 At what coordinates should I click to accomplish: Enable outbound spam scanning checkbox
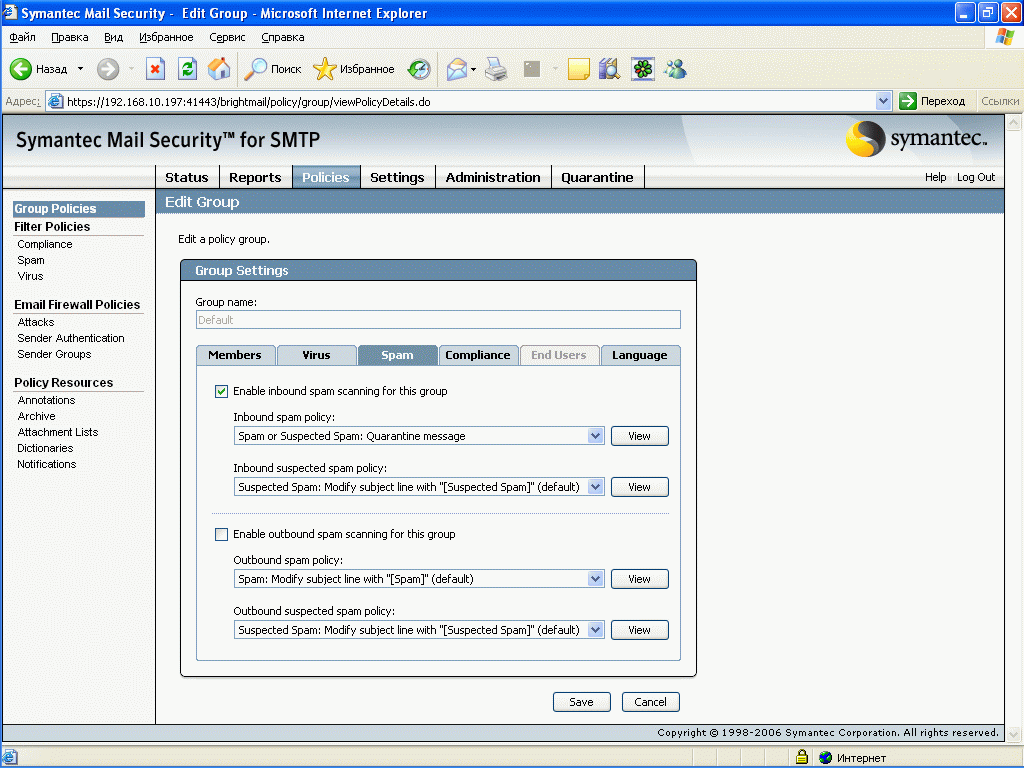(221, 534)
